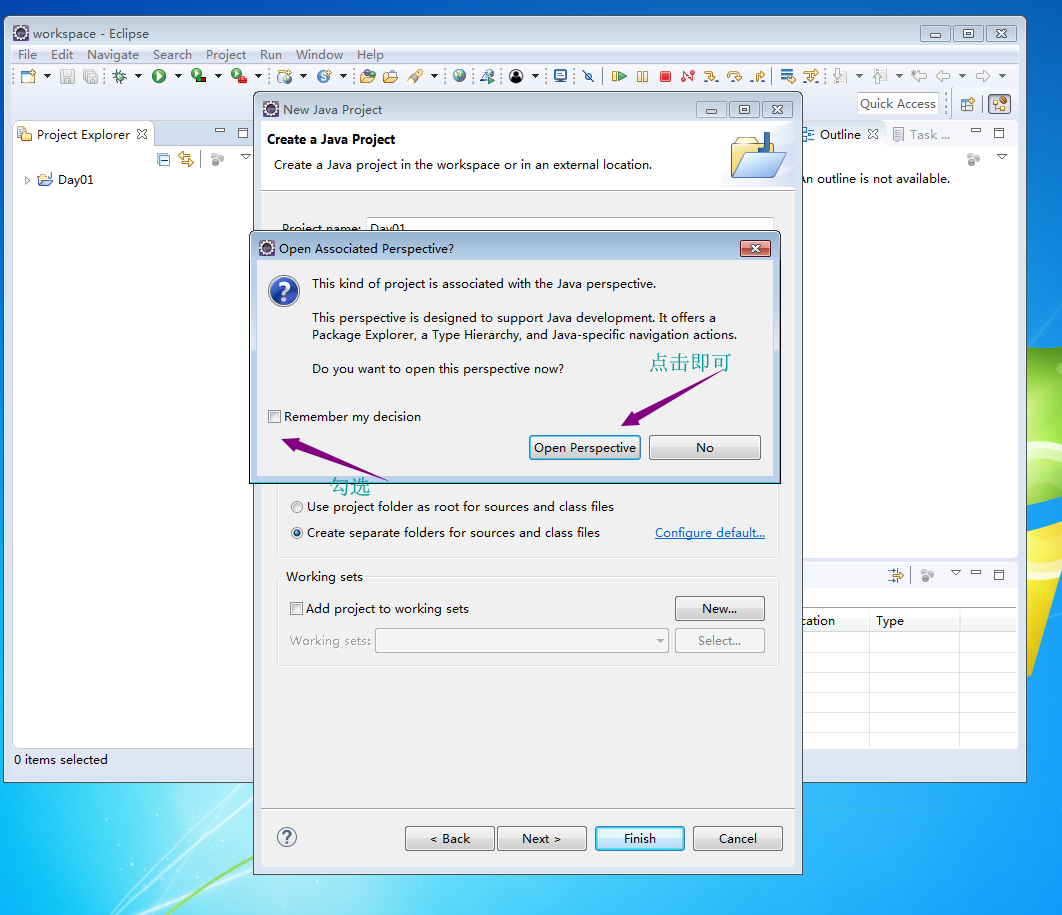Click the Save disk icon in toolbar
1062x915 pixels.
click(67, 77)
